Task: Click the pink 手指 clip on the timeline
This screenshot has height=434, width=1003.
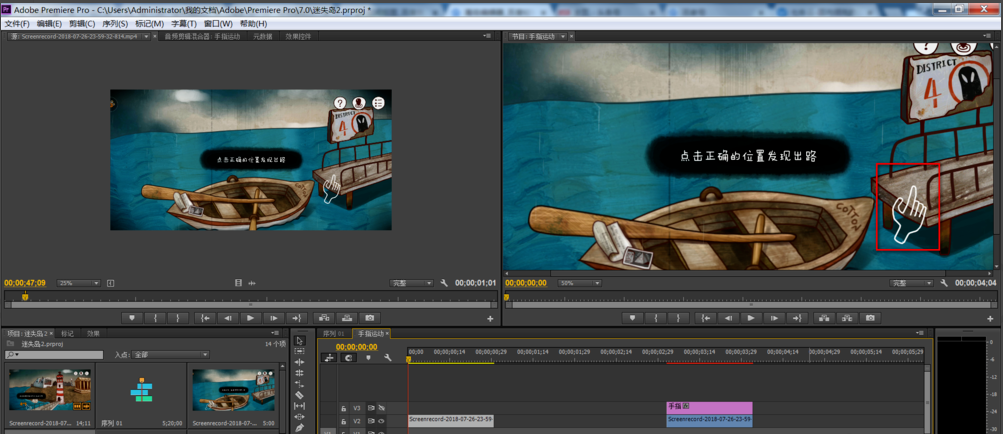Action: [708, 407]
